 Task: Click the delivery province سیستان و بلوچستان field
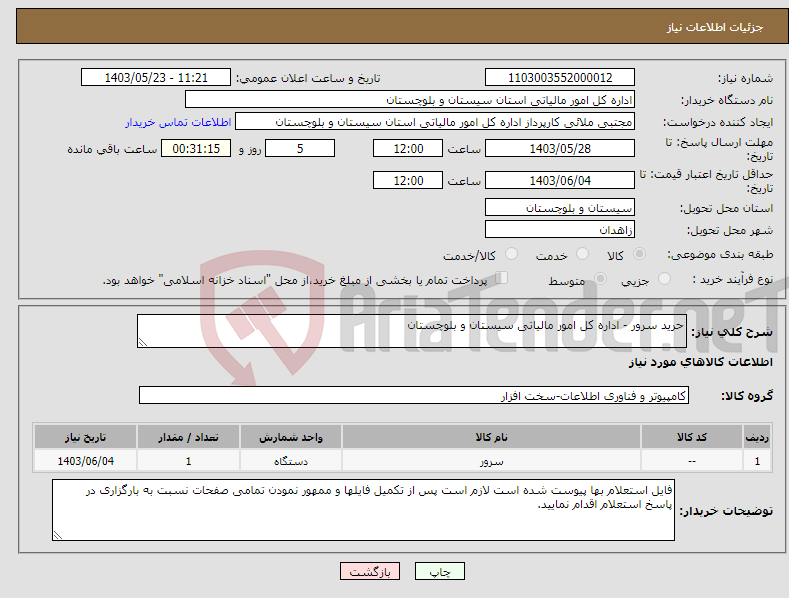(560, 207)
